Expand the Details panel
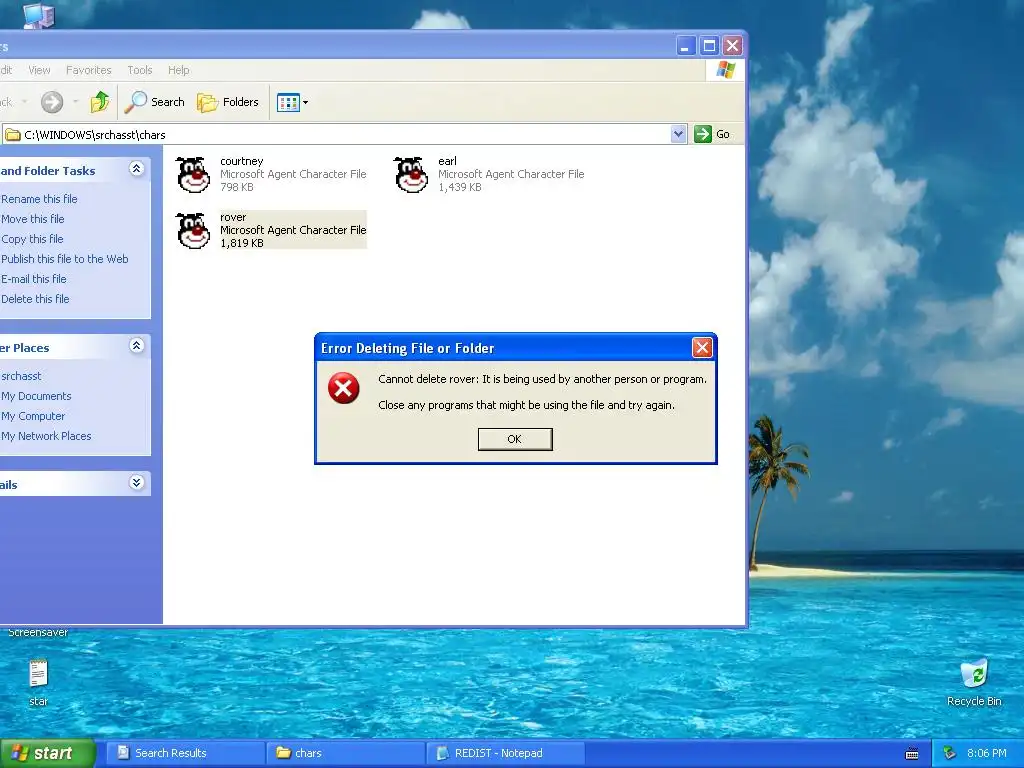 tap(136, 483)
